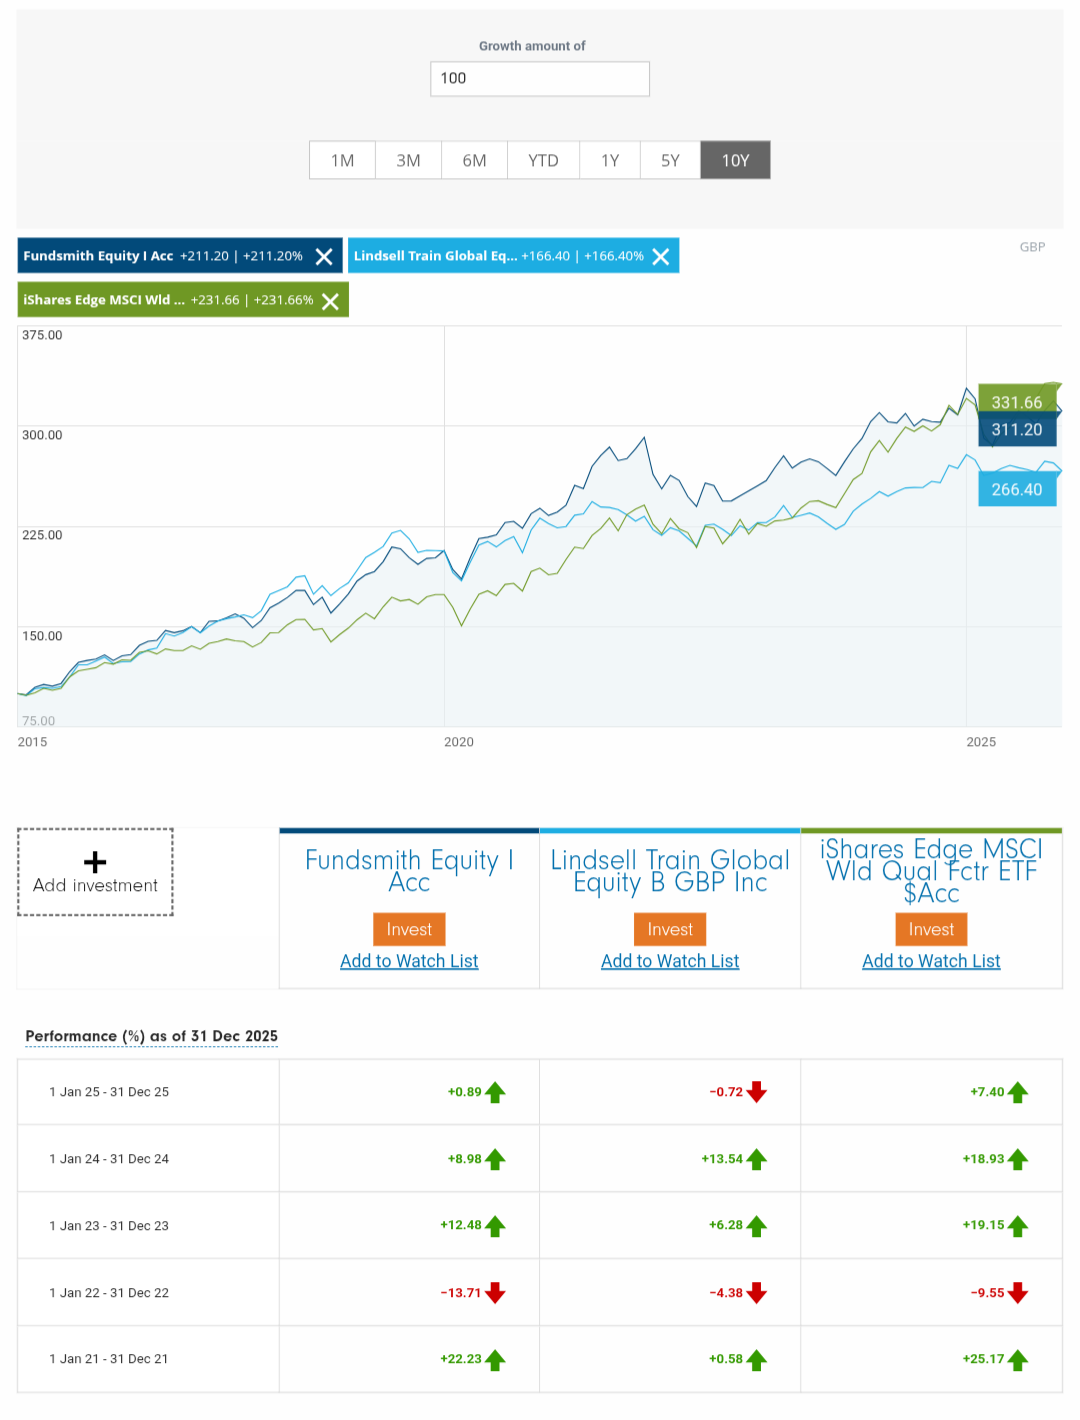Click the green up arrow beside +18.93
This screenshot has height=1420, width=1080.
pyautogui.click(x=1018, y=1159)
